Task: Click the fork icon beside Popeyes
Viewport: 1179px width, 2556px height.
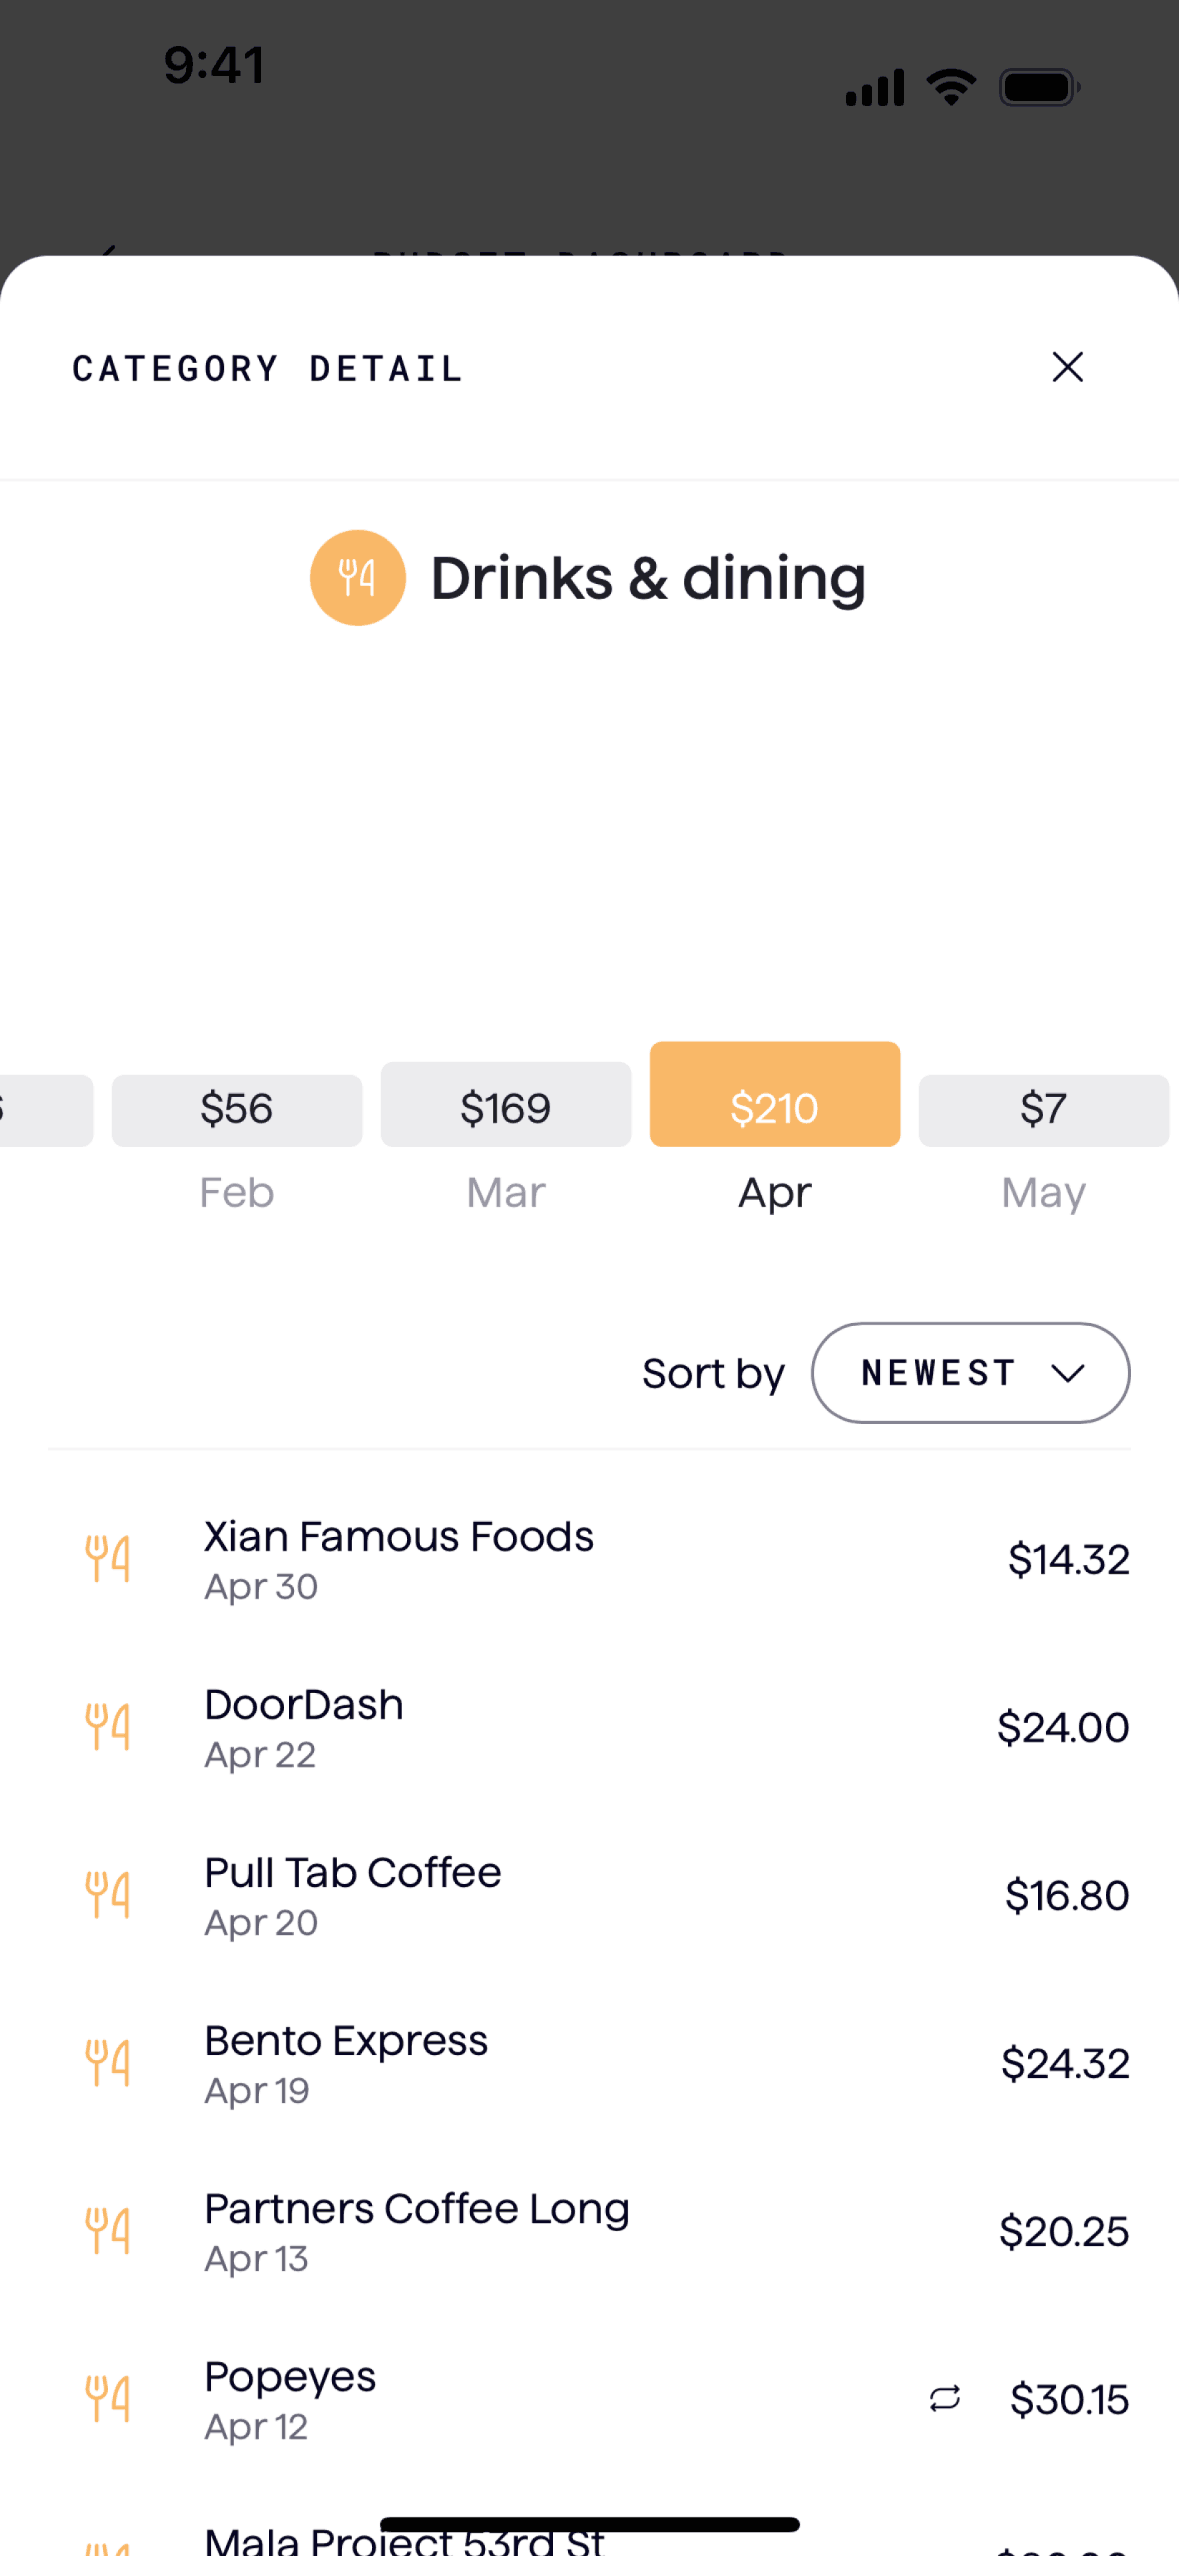Action: 108,2398
